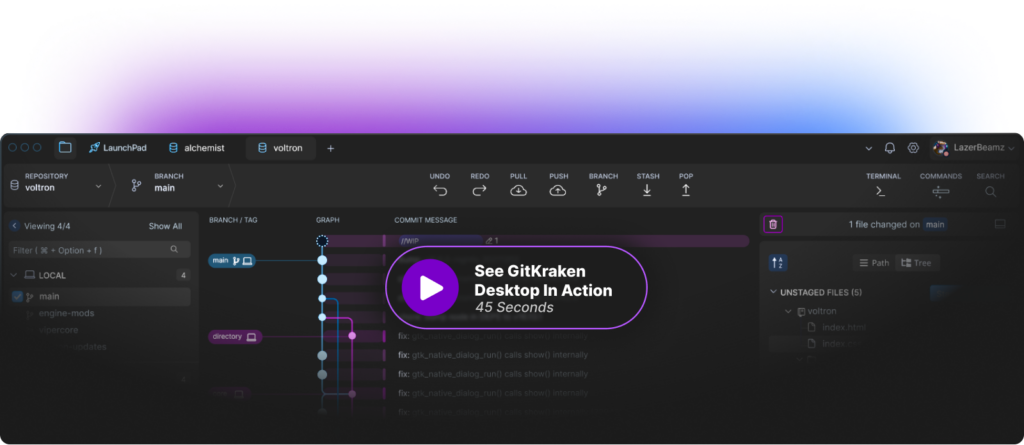Click the Redo arrow icon
The image size is (1024, 445).
479,190
